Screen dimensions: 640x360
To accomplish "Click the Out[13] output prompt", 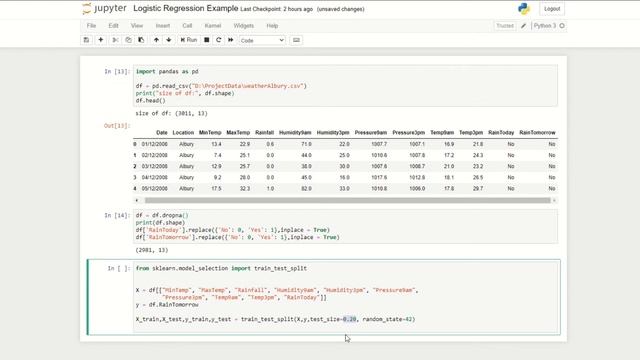I will tap(117, 126).
